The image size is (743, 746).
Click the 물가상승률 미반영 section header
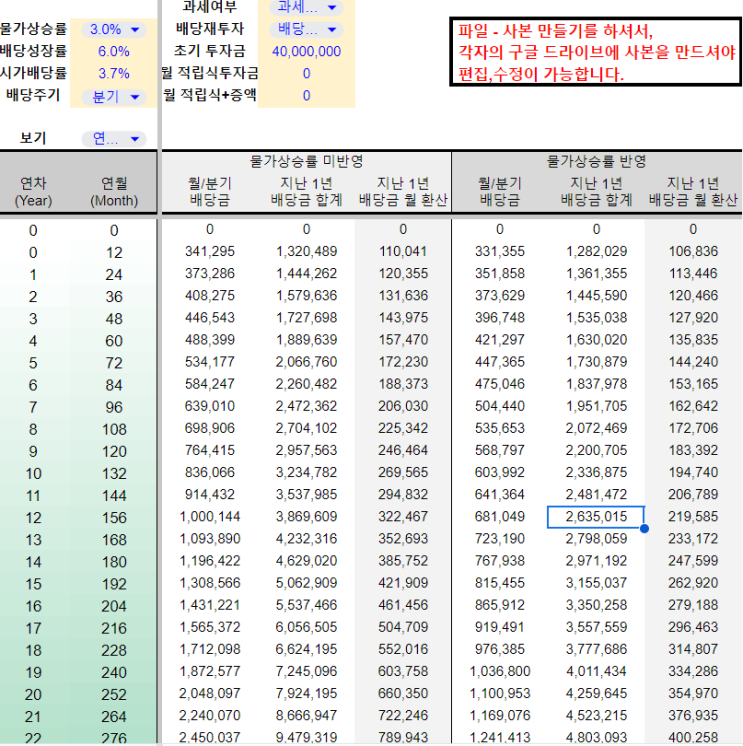[x=306, y=160]
